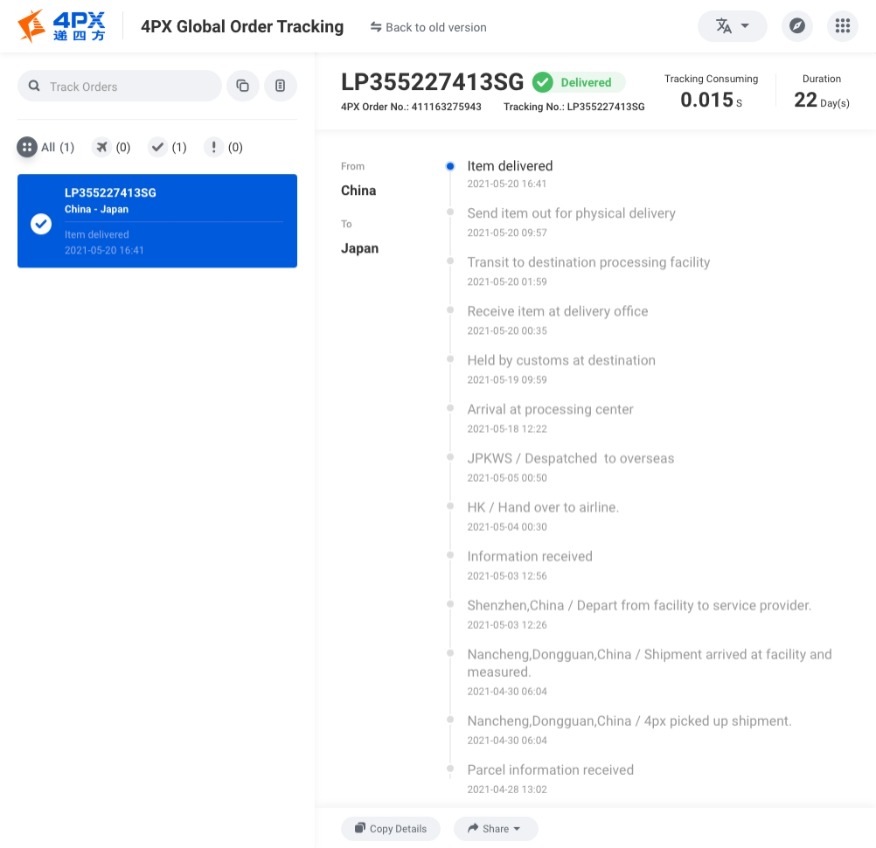Screen dimensions: 876x848
Task: Click Held by customs at destination
Action: (561, 360)
